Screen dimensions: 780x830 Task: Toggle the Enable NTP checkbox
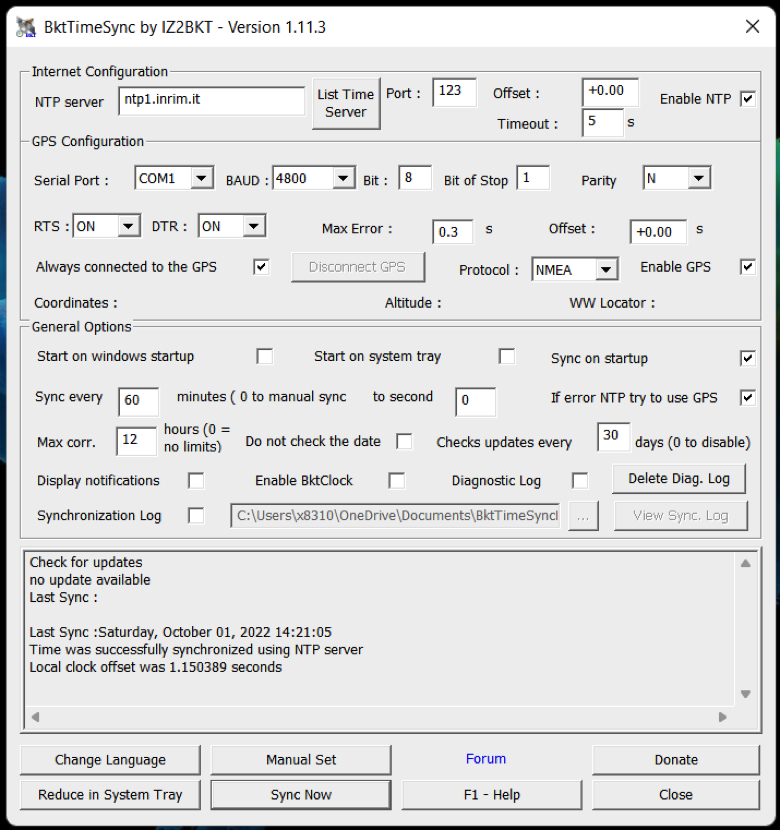click(x=747, y=99)
